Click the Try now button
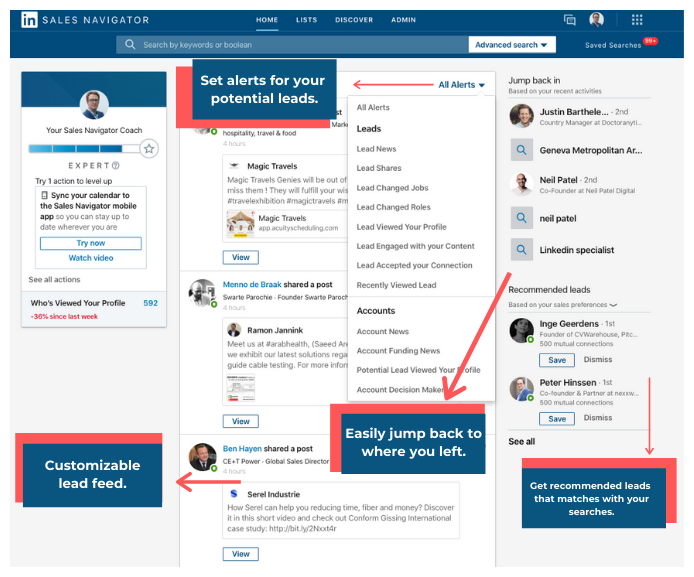The height and width of the screenshot is (577, 694). [x=91, y=243]
